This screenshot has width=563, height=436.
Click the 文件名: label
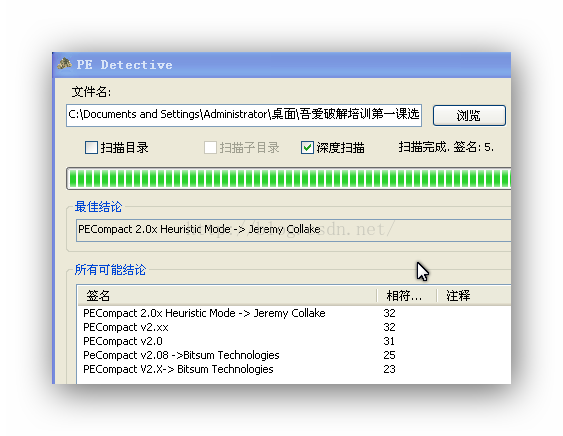pyautogui.click(x=92, y=92)
